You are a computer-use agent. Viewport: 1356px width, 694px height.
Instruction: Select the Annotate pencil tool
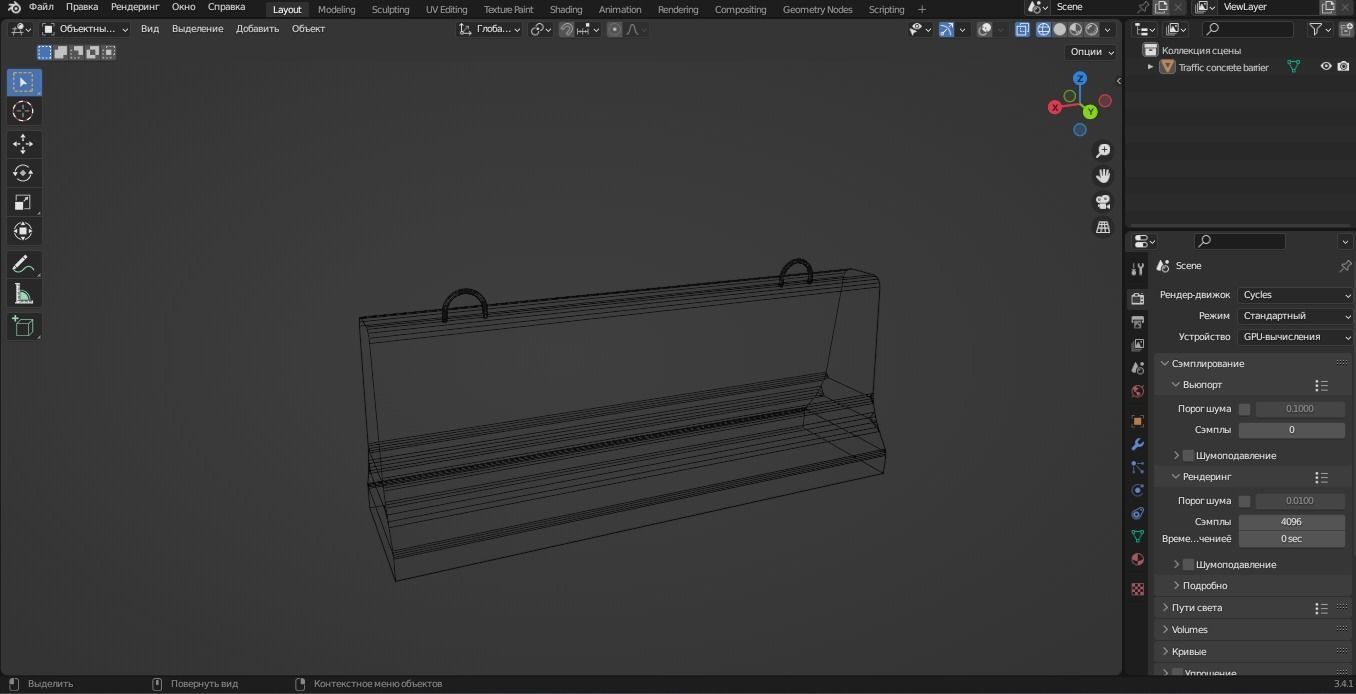click(23, 265)
